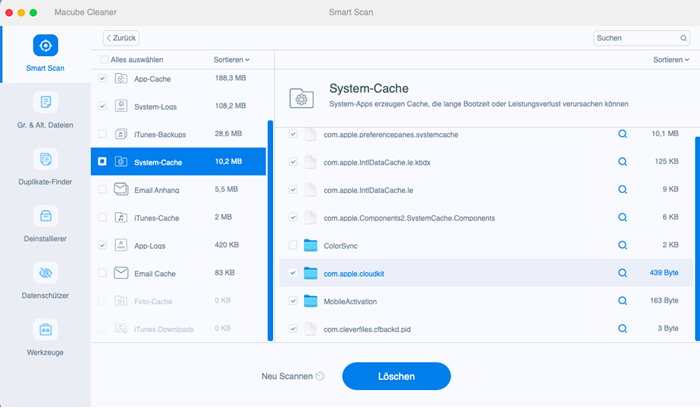
Task: Open Datenschützer sidebar icon
Action: [45, 273]
